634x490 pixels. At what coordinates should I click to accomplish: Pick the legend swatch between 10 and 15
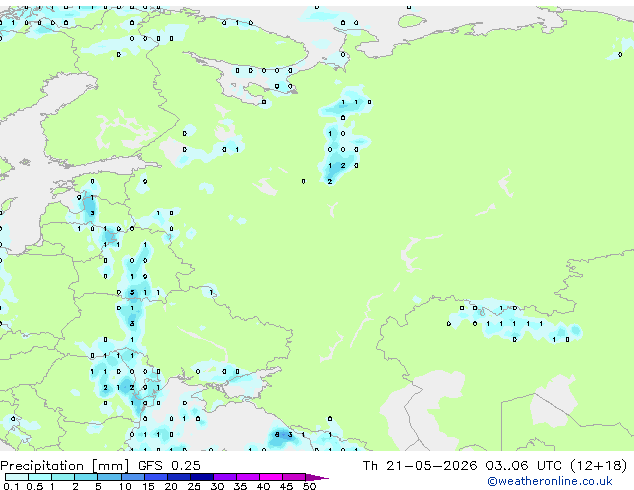132,477
